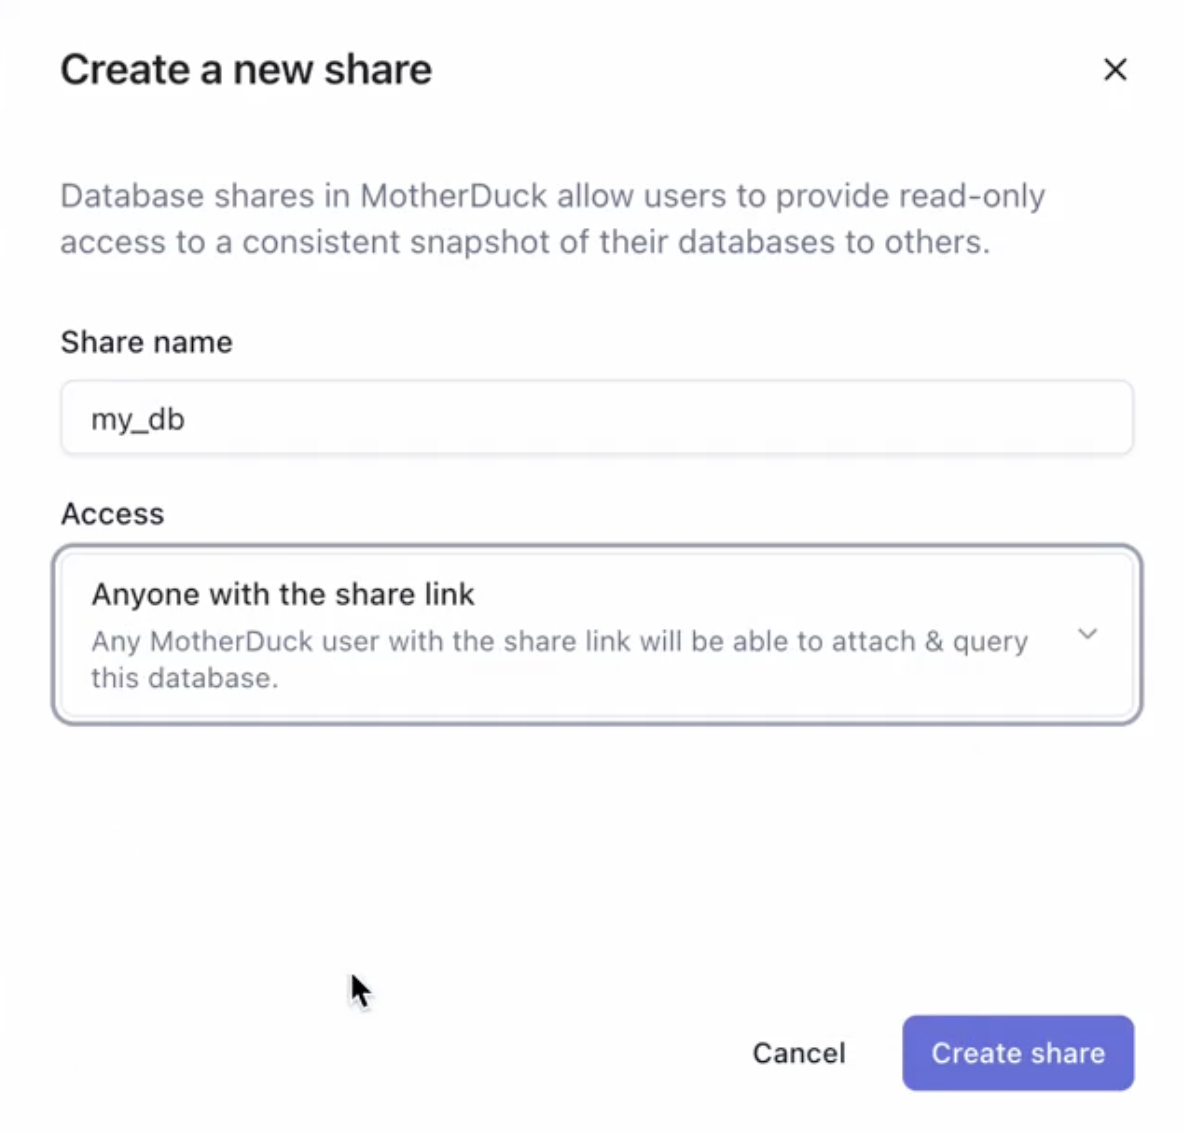Dismiss the dialog via Cancel text

799,1053
